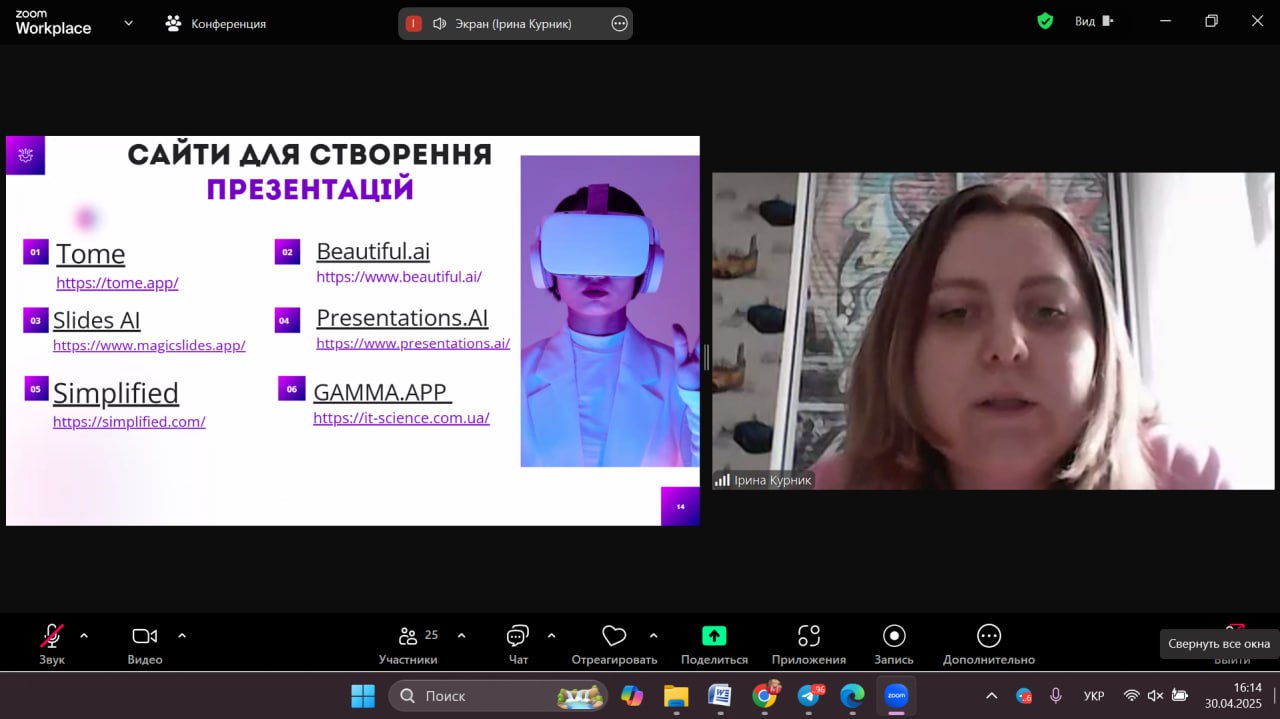Open the Participants panel
The image size is (1280, 719).
point(408,643)
